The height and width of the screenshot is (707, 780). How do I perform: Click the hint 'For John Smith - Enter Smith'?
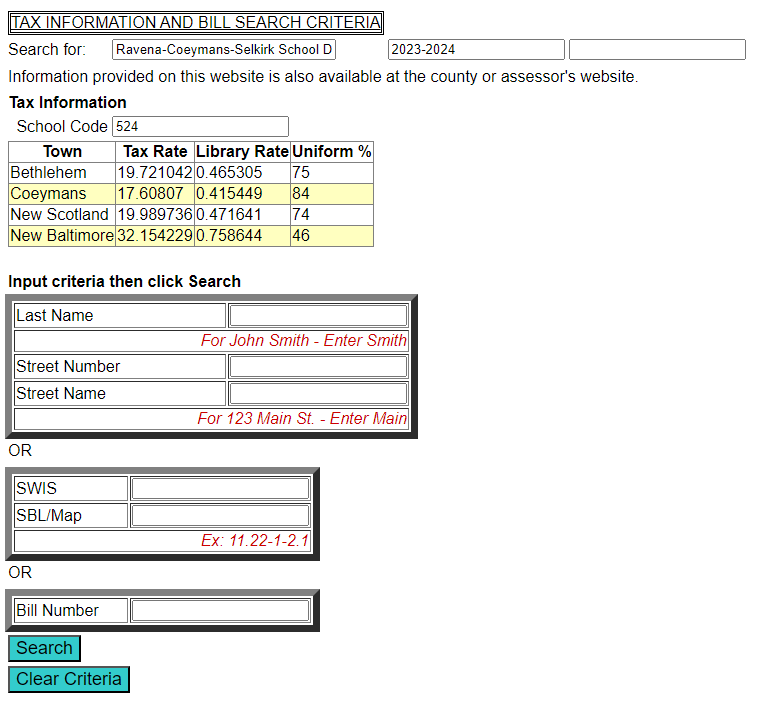(x=304, y=341)
